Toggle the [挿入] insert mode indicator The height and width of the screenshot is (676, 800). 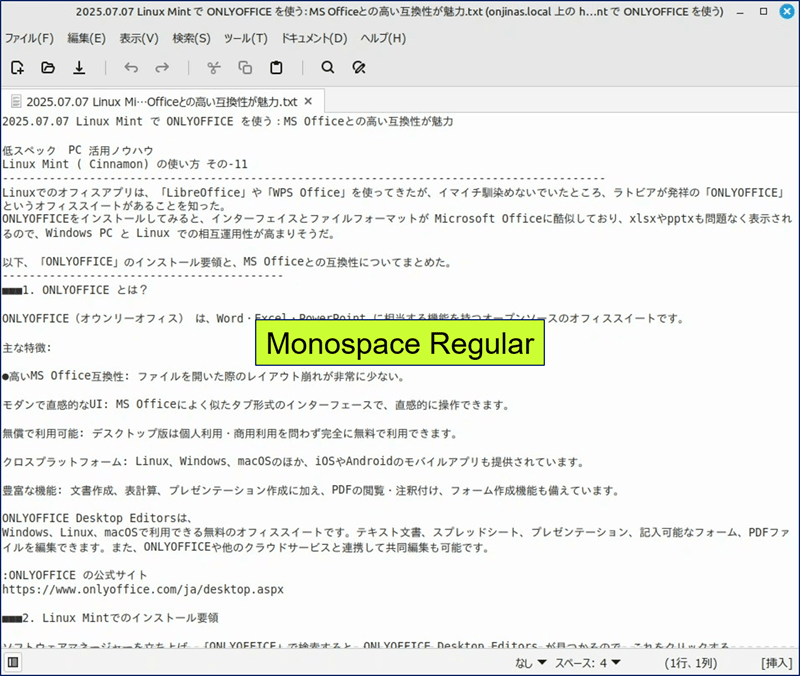777,663
